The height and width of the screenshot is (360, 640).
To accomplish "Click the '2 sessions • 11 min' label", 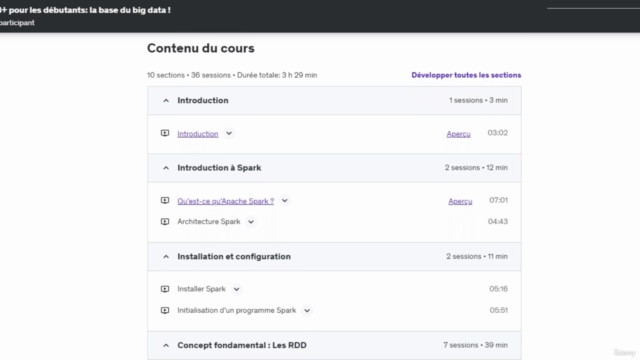I will tap(477, 256).
